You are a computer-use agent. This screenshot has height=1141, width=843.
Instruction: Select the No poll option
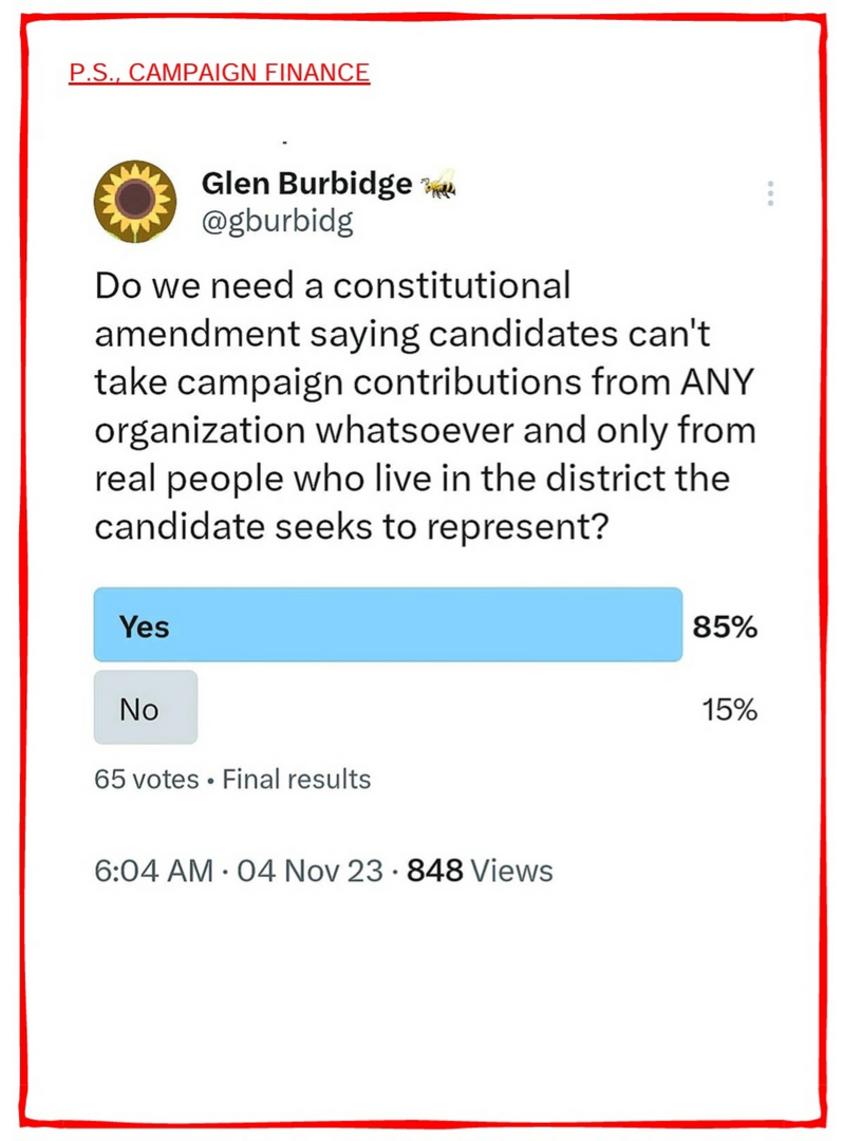146,707
